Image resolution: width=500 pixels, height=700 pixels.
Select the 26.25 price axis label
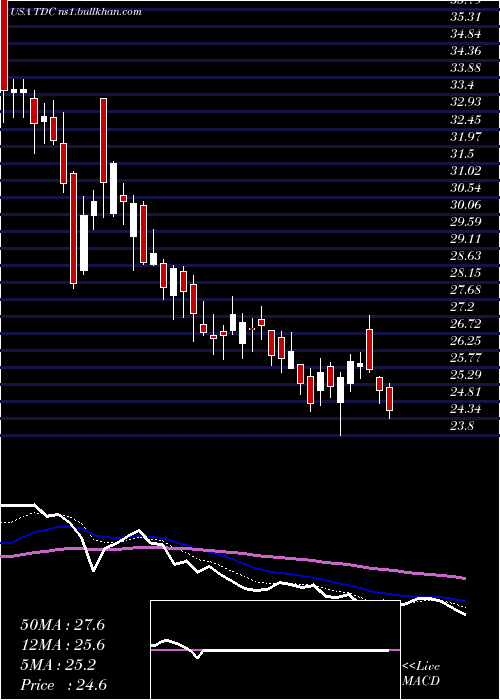coord(465,341)
